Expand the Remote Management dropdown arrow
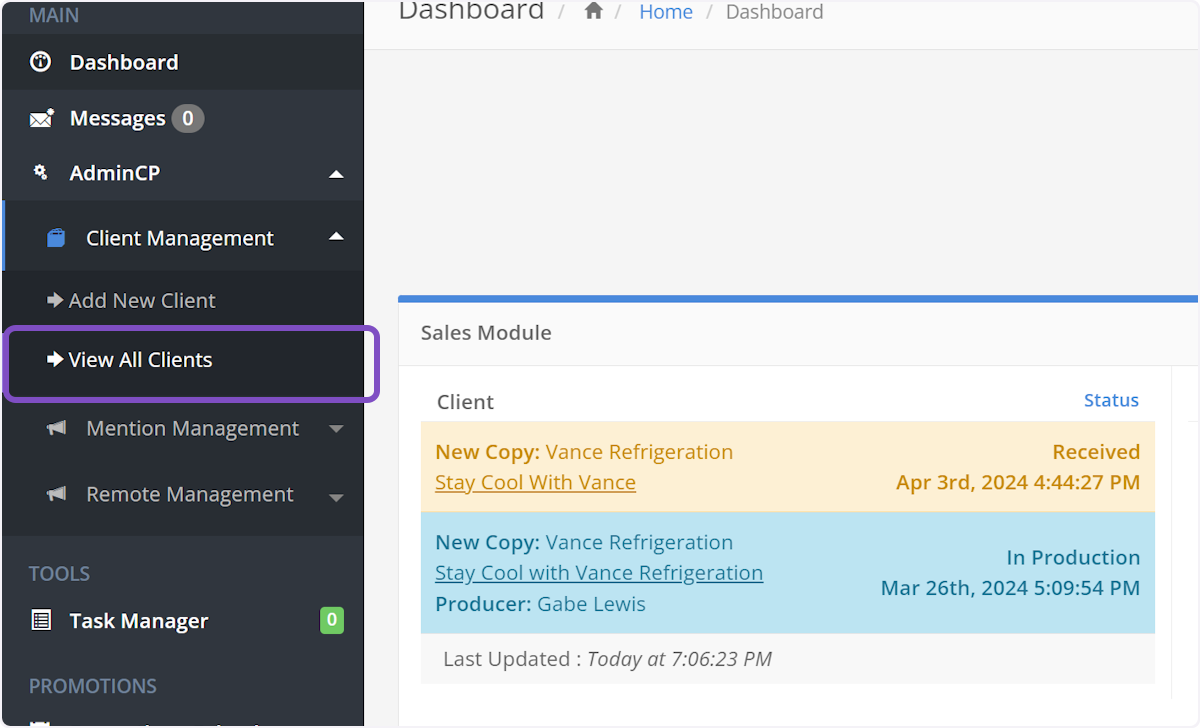Viewport: 1200px width, 728px height. [x=336, y=497]
